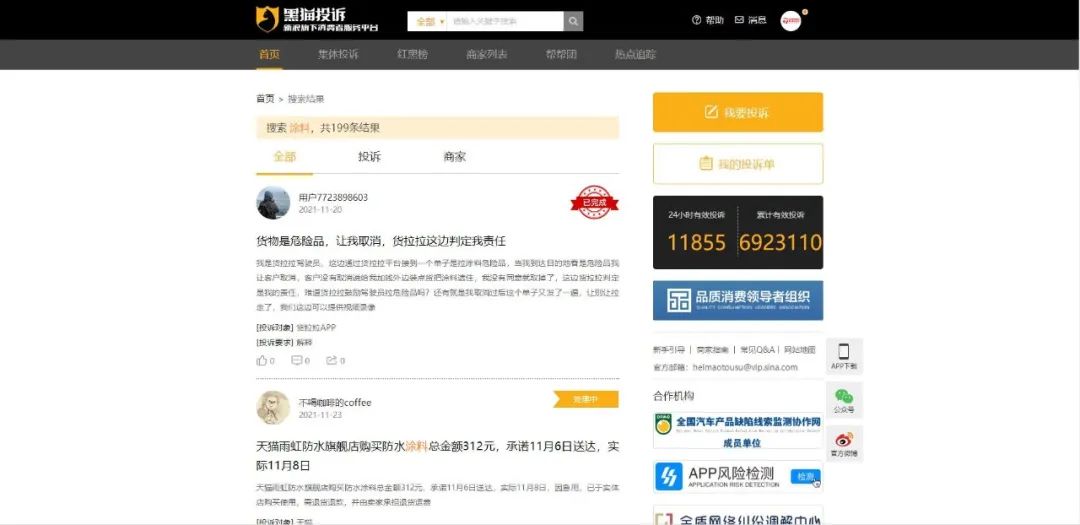The height and width of the screenshot is (525, 1080).
Task: Focus the keyword search input field
Action: (x=506, y=21)
